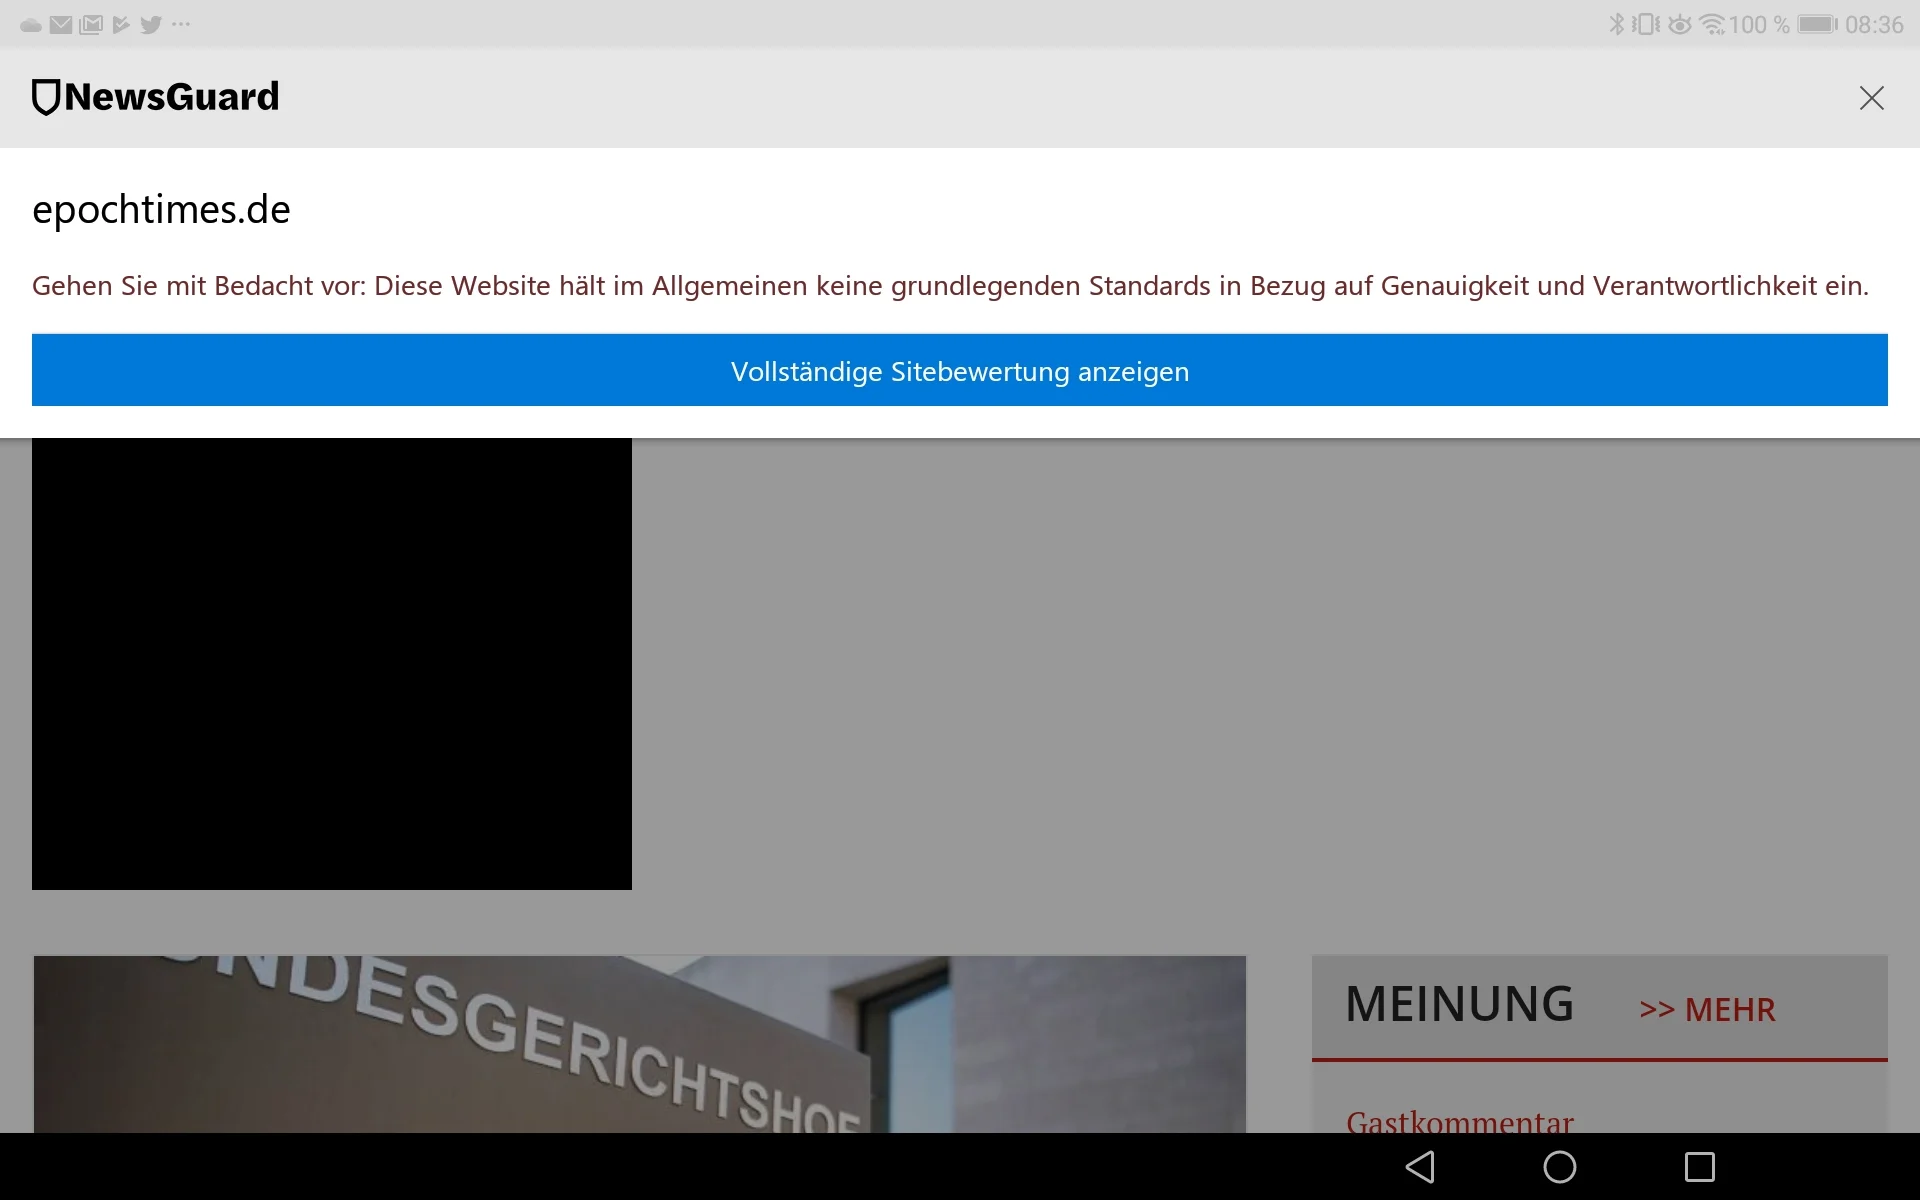Tap the Bundesgerichtshof article image
The height and width of the screenshot is (1200, 1920).
pos(640,1045)
